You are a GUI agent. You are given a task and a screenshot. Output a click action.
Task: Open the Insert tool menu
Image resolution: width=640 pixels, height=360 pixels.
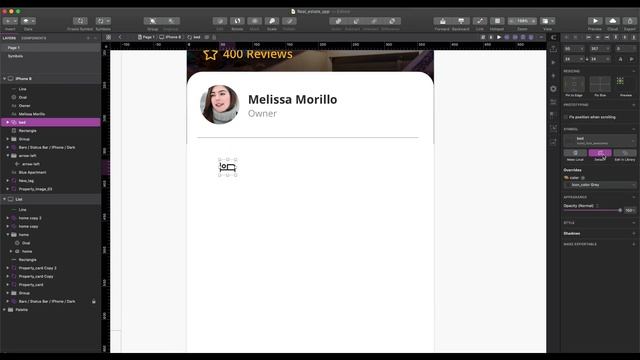click(x=10, y=21)
